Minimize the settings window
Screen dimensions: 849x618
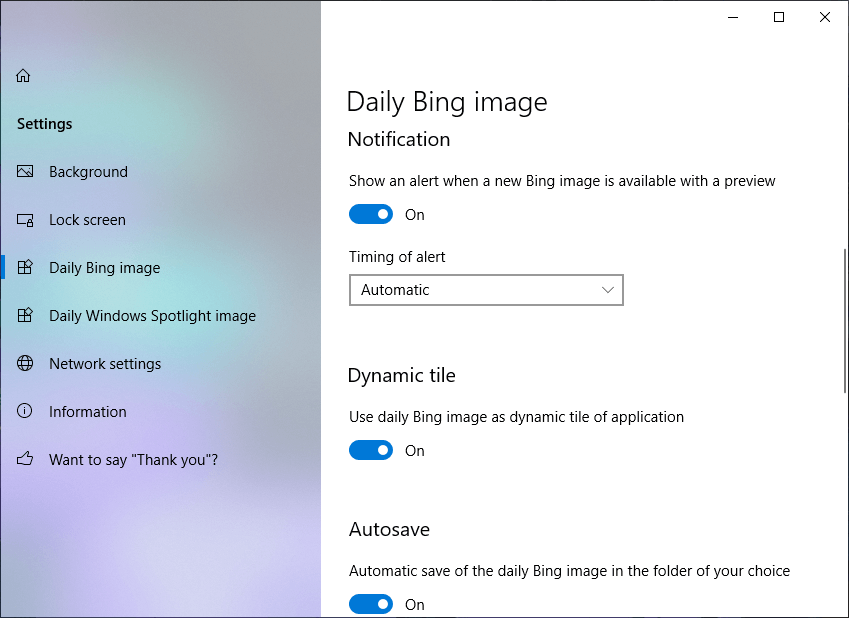(x=733, y=17)
